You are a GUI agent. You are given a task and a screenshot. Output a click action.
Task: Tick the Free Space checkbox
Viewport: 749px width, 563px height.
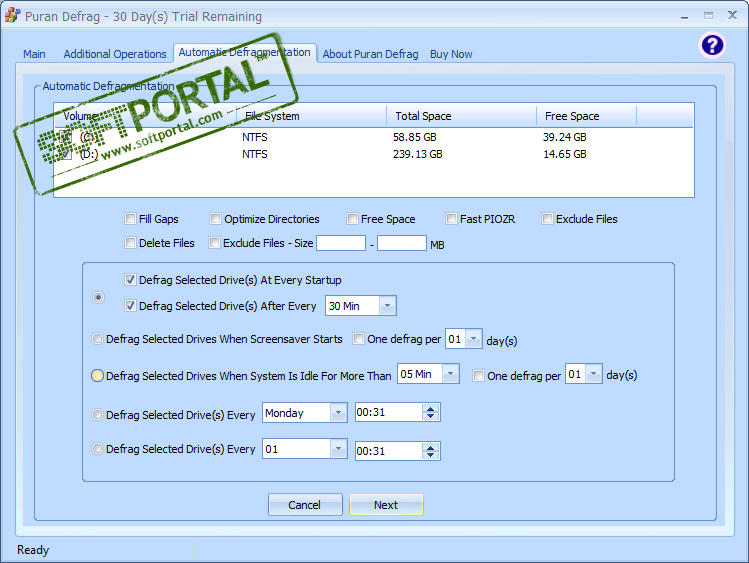(352, 219)
